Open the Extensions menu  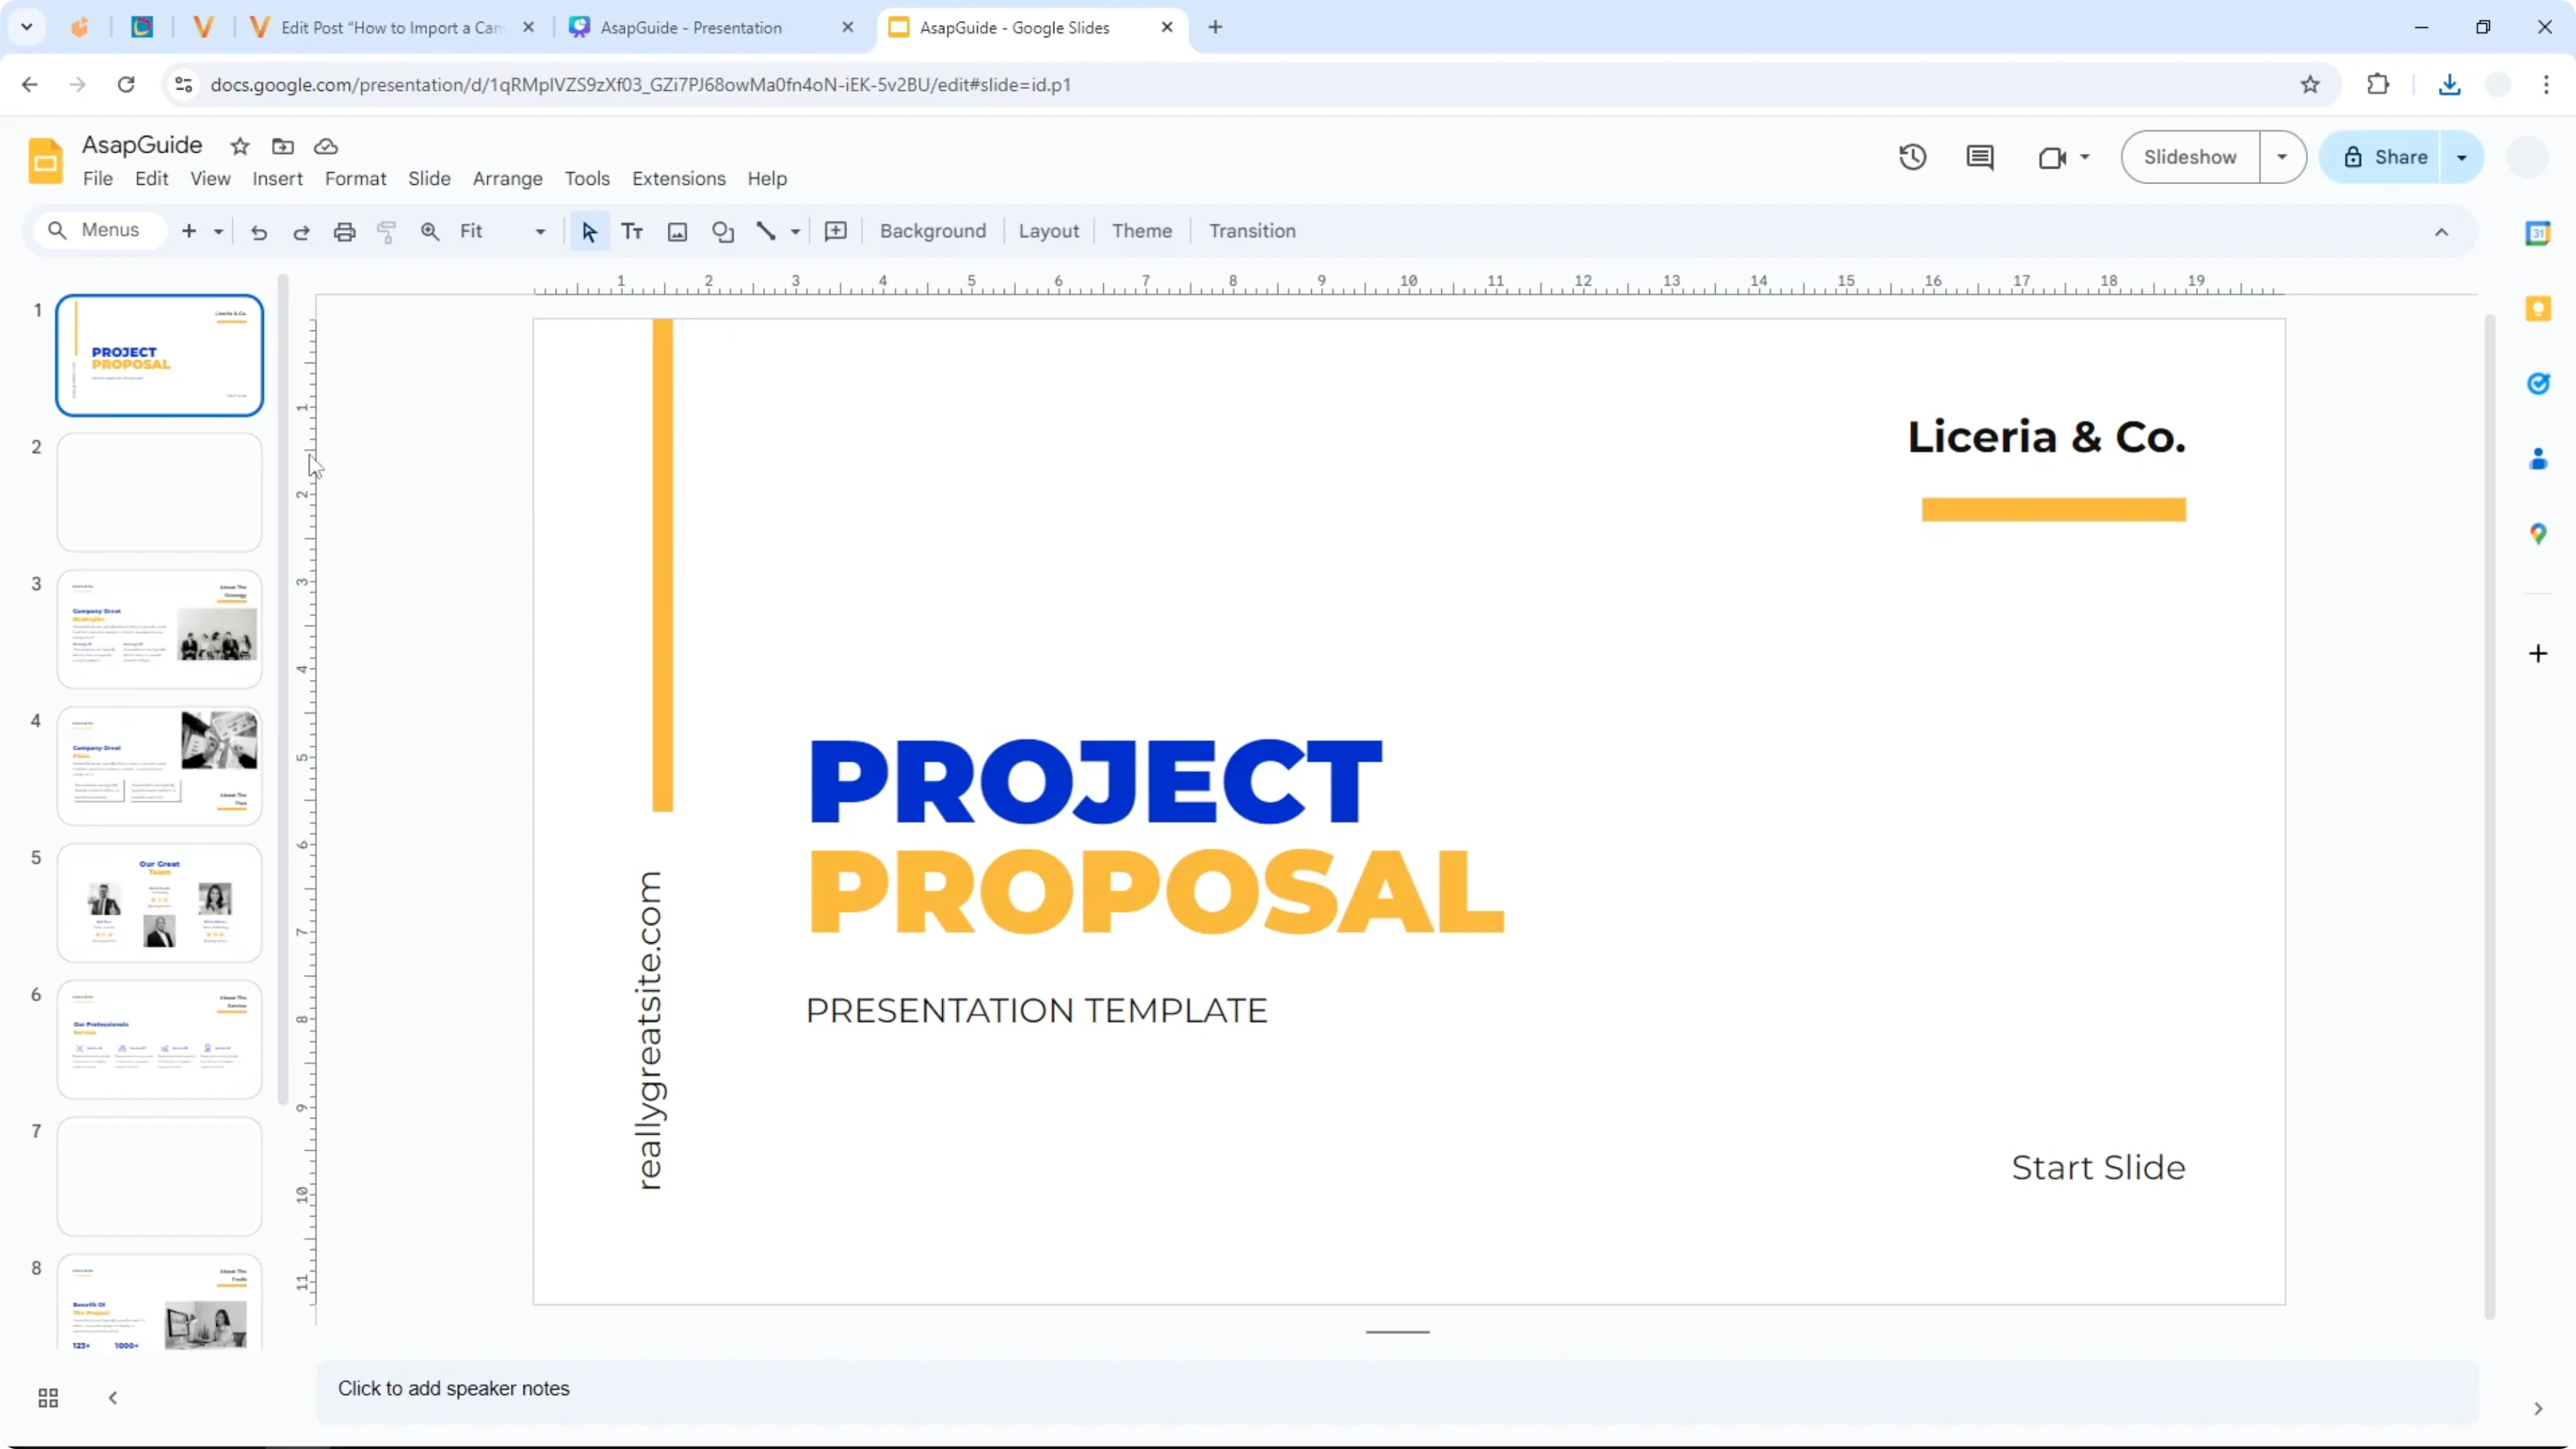[x=678, y=179]
